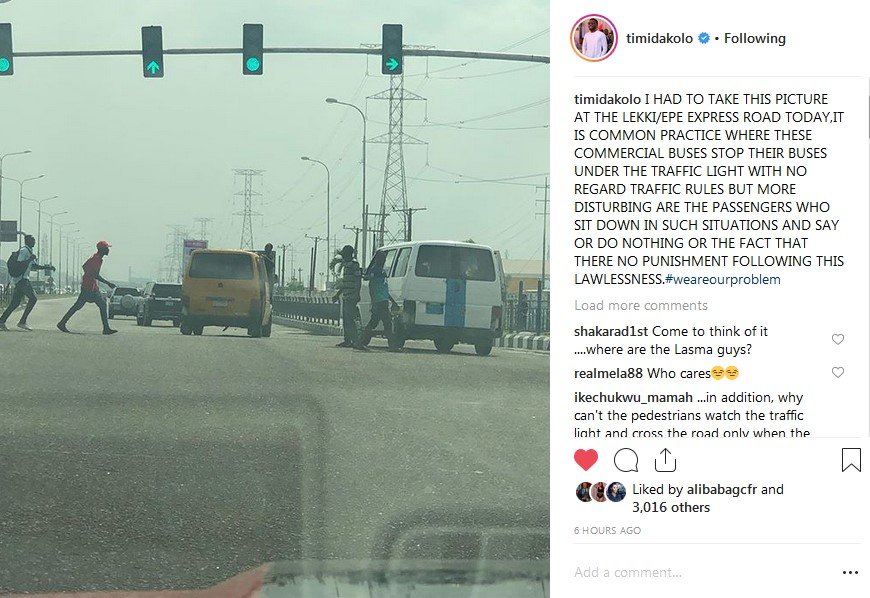The width and height of the screenshot is (870, 598).
Task: Like realmela88's comment with the heart
Action: click(x=838, y=372)
